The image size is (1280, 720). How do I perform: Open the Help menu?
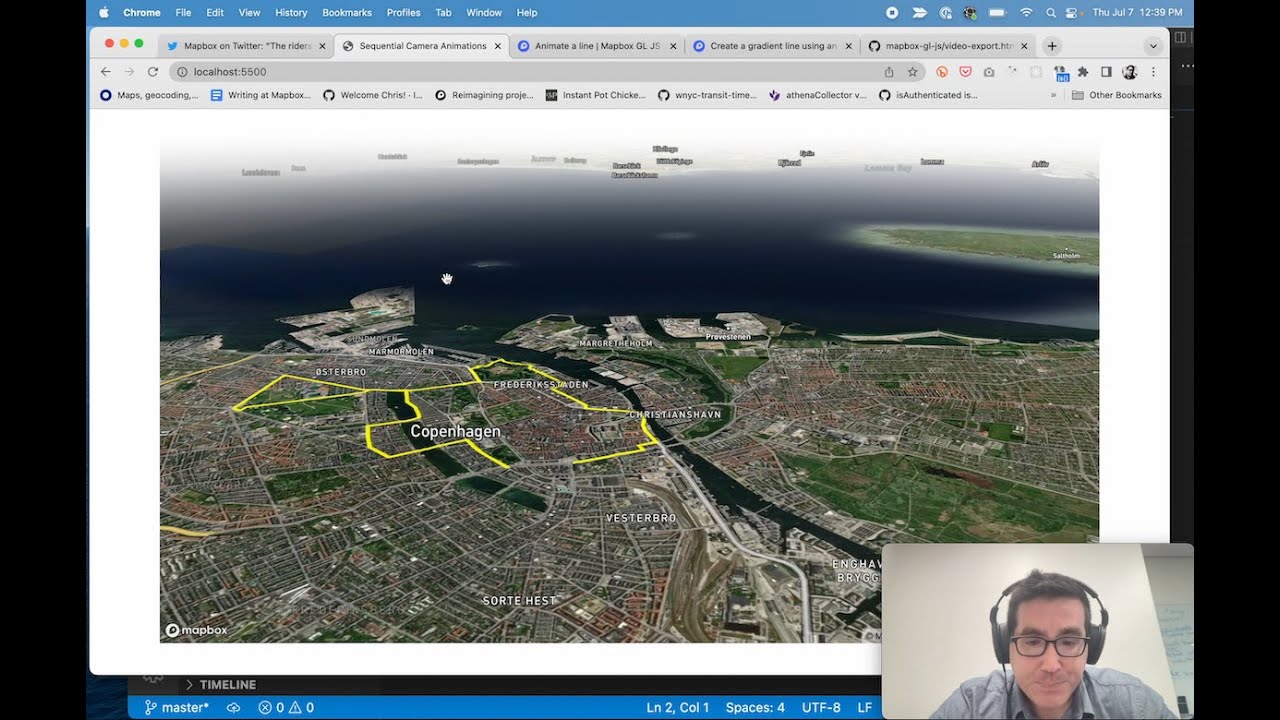click(527, 12)
